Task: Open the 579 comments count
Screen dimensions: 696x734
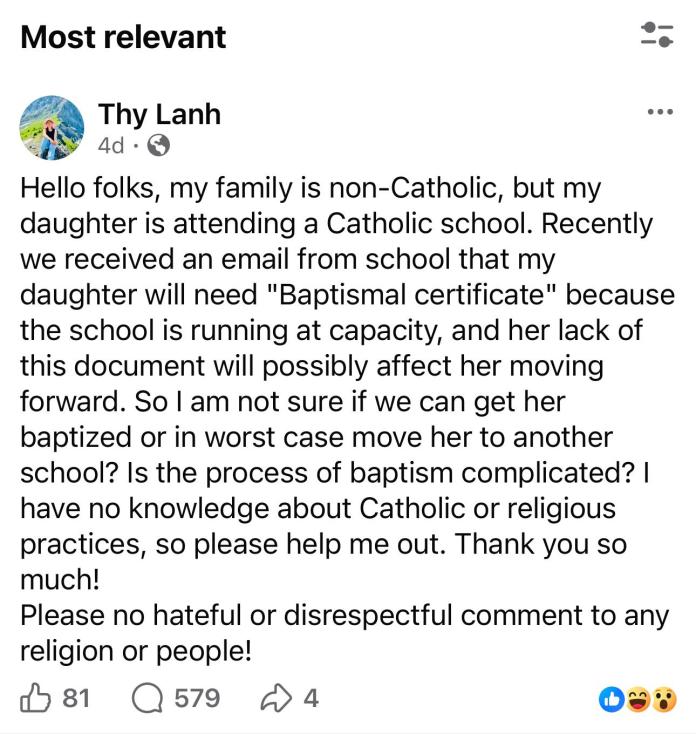Action: tap(197, 697)
